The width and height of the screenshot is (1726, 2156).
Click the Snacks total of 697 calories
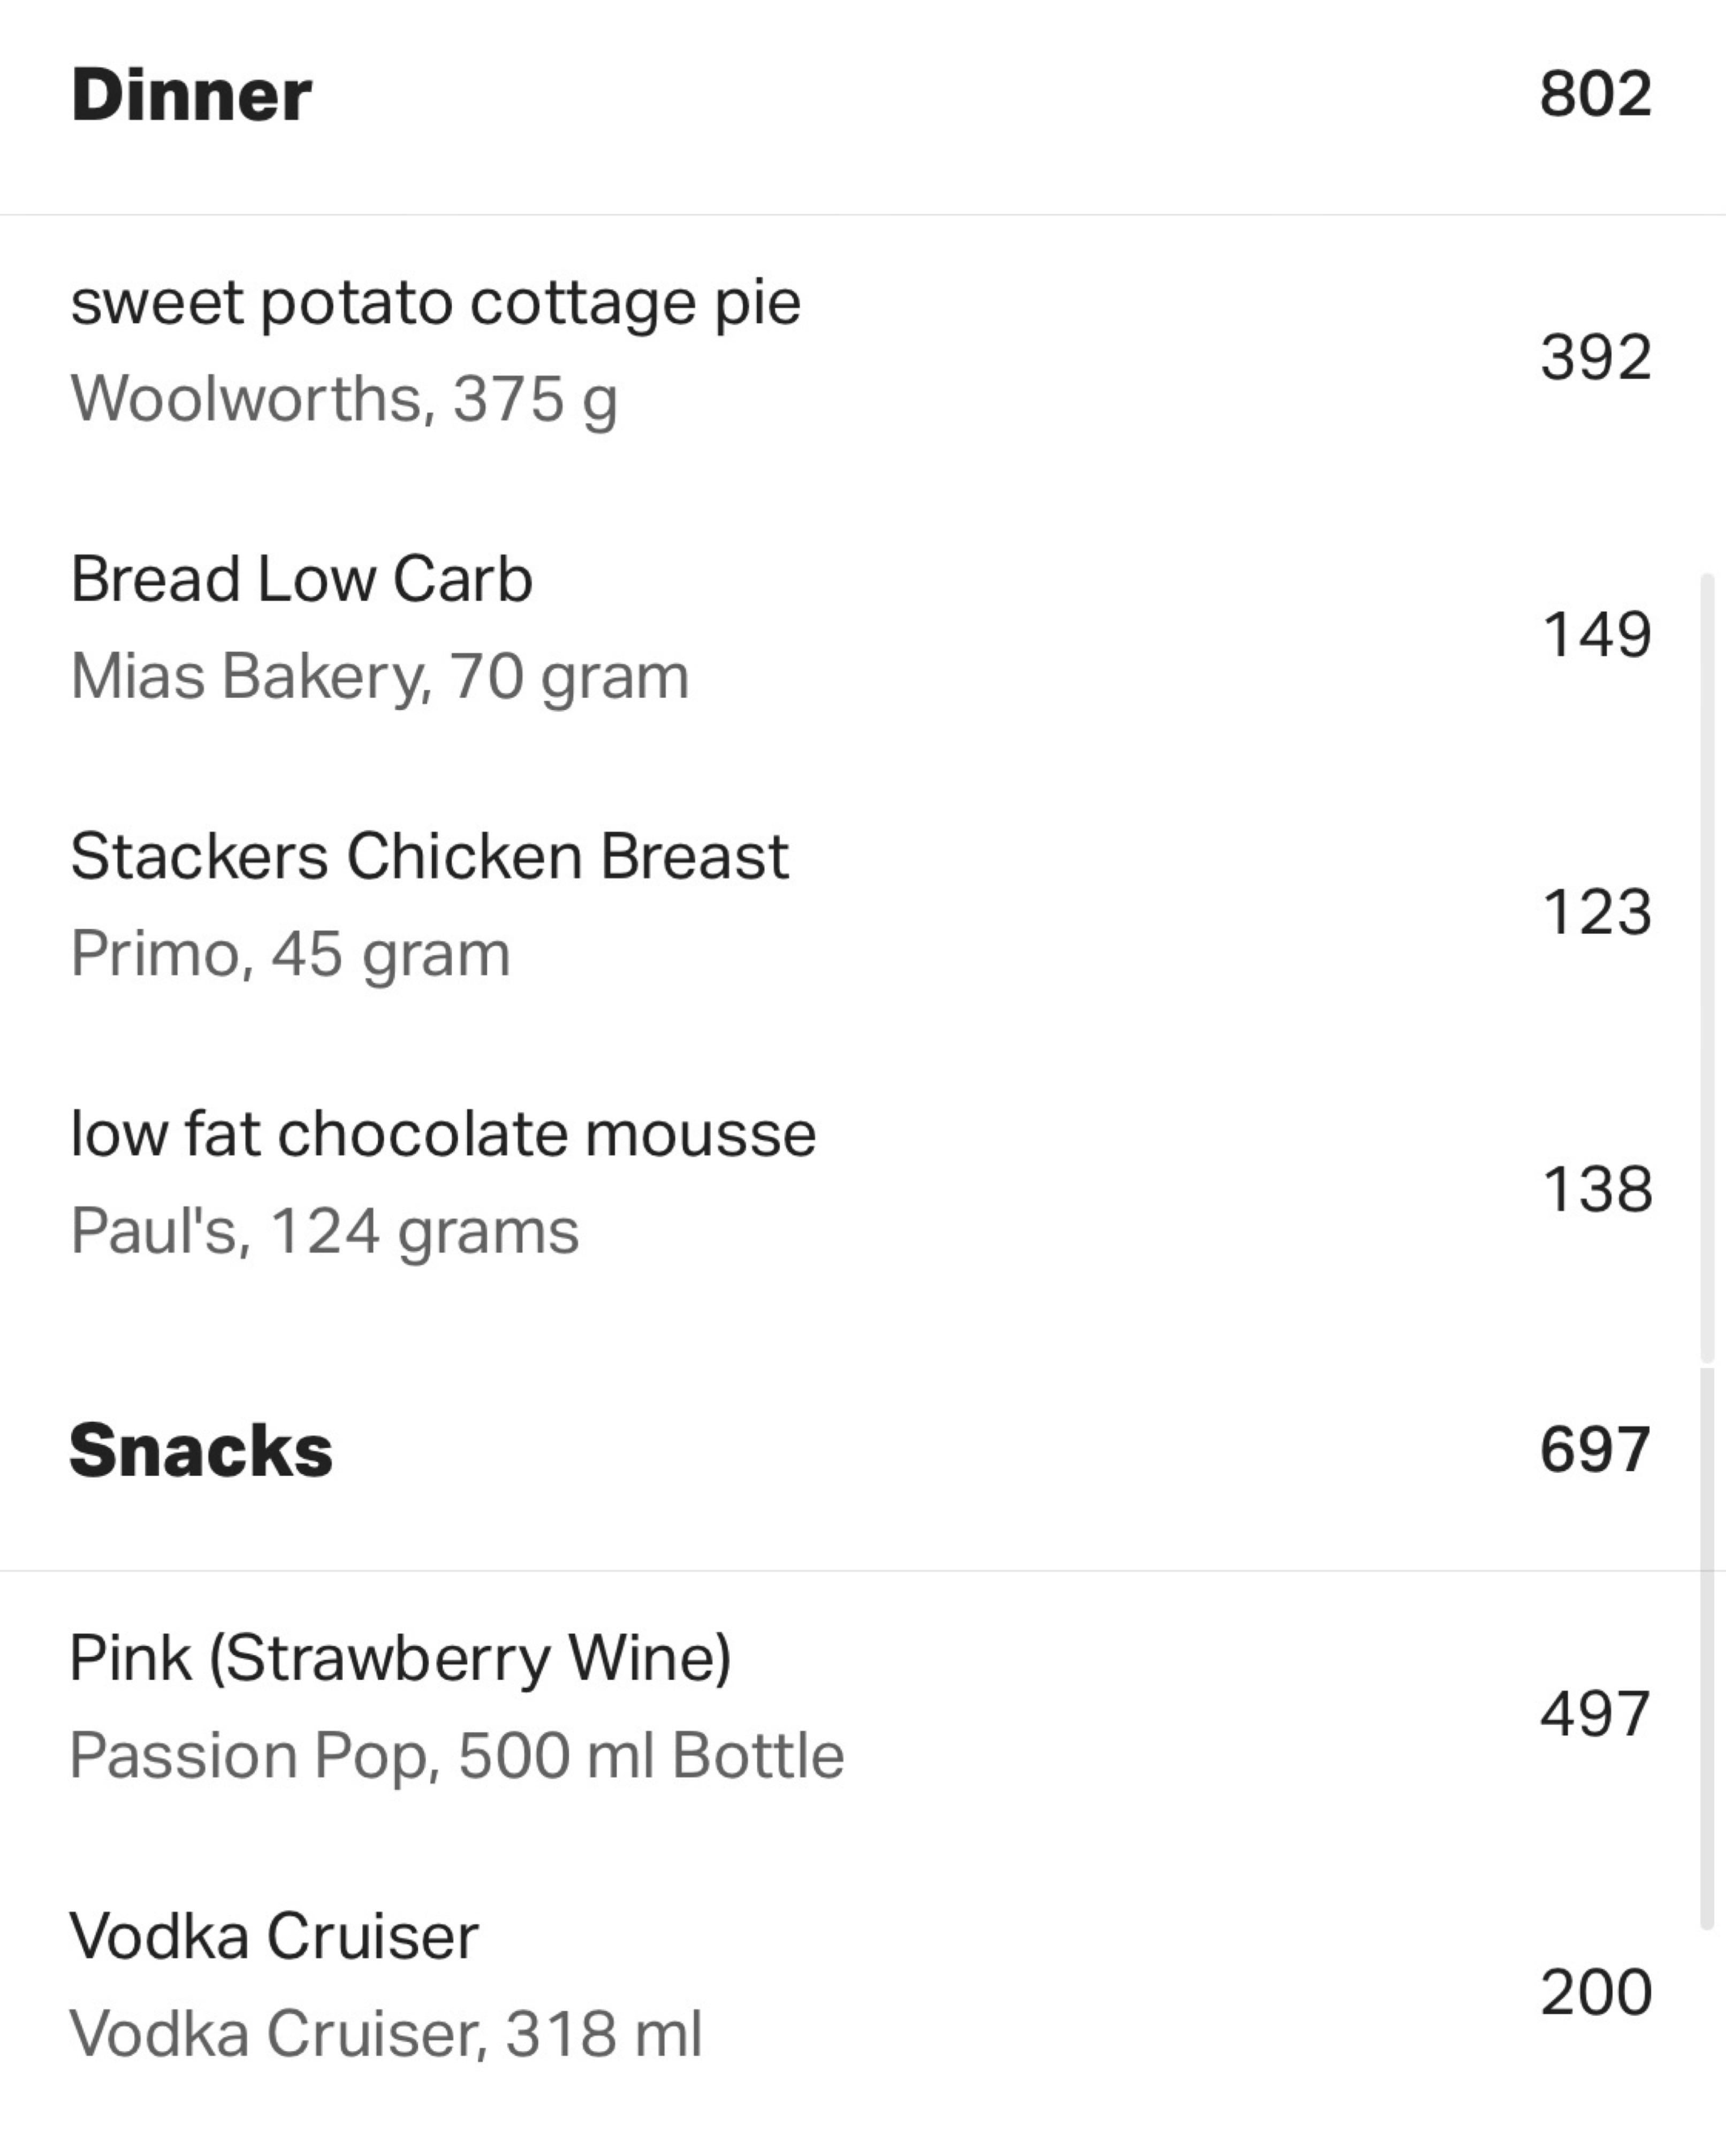click(1595, 1450)
